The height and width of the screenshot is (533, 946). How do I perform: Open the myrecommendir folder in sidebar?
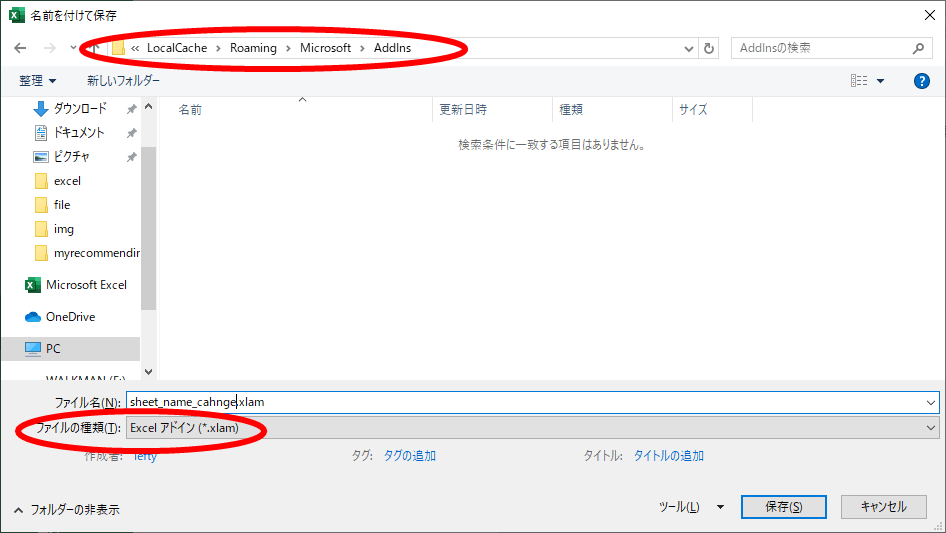tap(96, 253)
